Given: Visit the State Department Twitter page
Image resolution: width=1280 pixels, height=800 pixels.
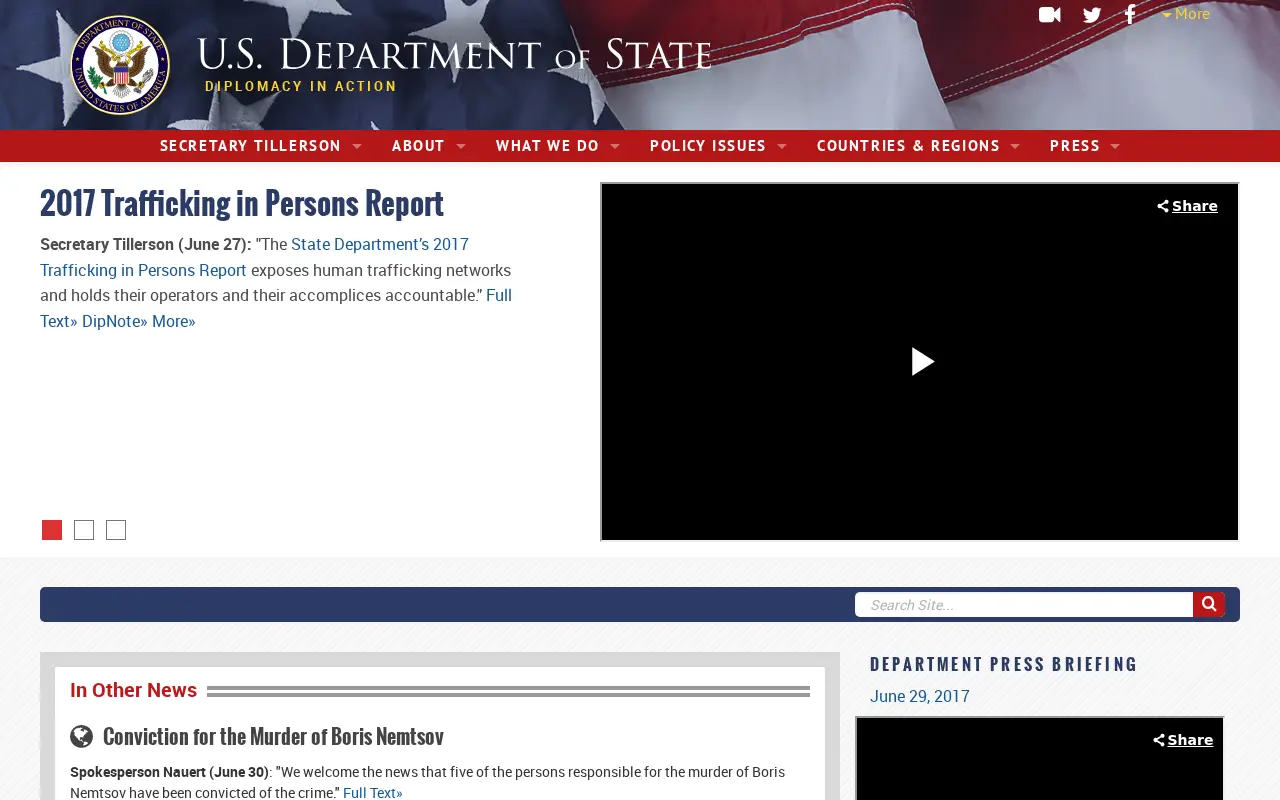Looking at the screenshot, I should click(1092, 15).
